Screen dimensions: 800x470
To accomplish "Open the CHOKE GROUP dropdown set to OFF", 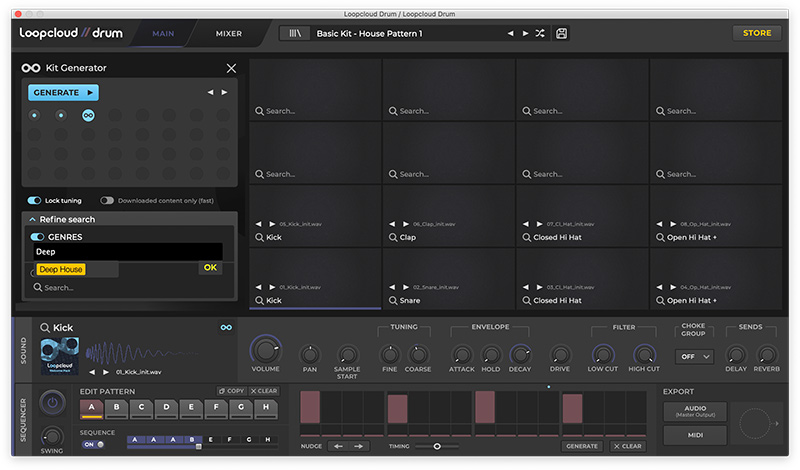I will 694,357.
